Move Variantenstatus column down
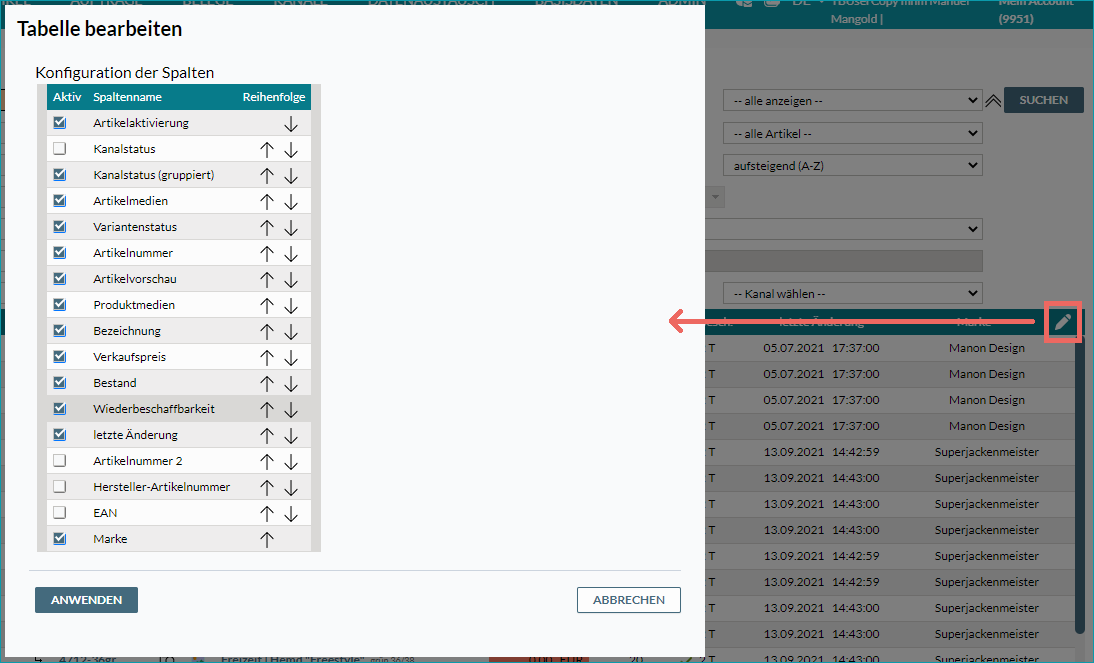 (x=291, y=228)
